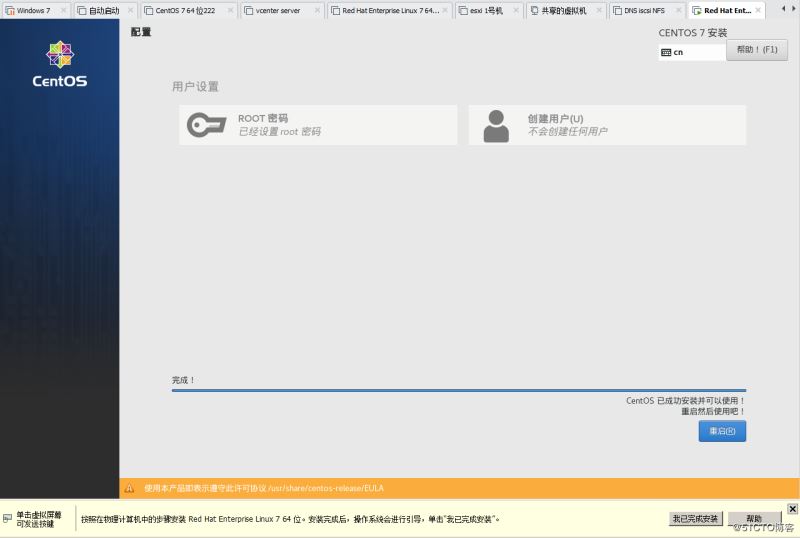Open the ROOT 密码 settings
The image size is (800, 538).
point(318,125)
